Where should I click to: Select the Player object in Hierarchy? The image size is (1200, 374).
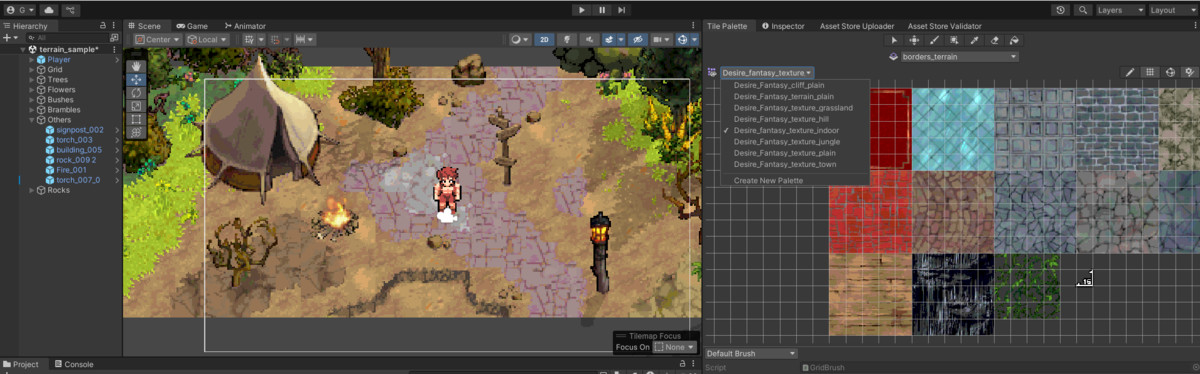pos(59,60)
